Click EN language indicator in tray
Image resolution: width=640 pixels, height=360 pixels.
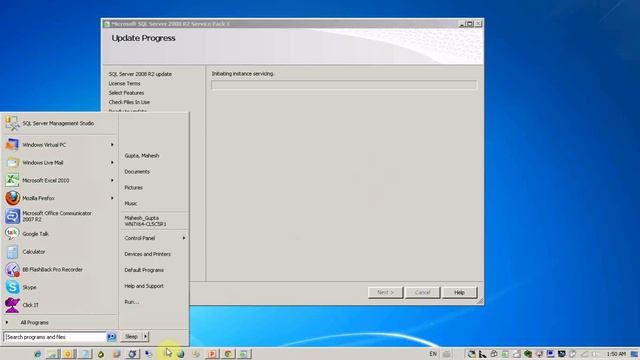pyautogui.click(x=433, y=354)
